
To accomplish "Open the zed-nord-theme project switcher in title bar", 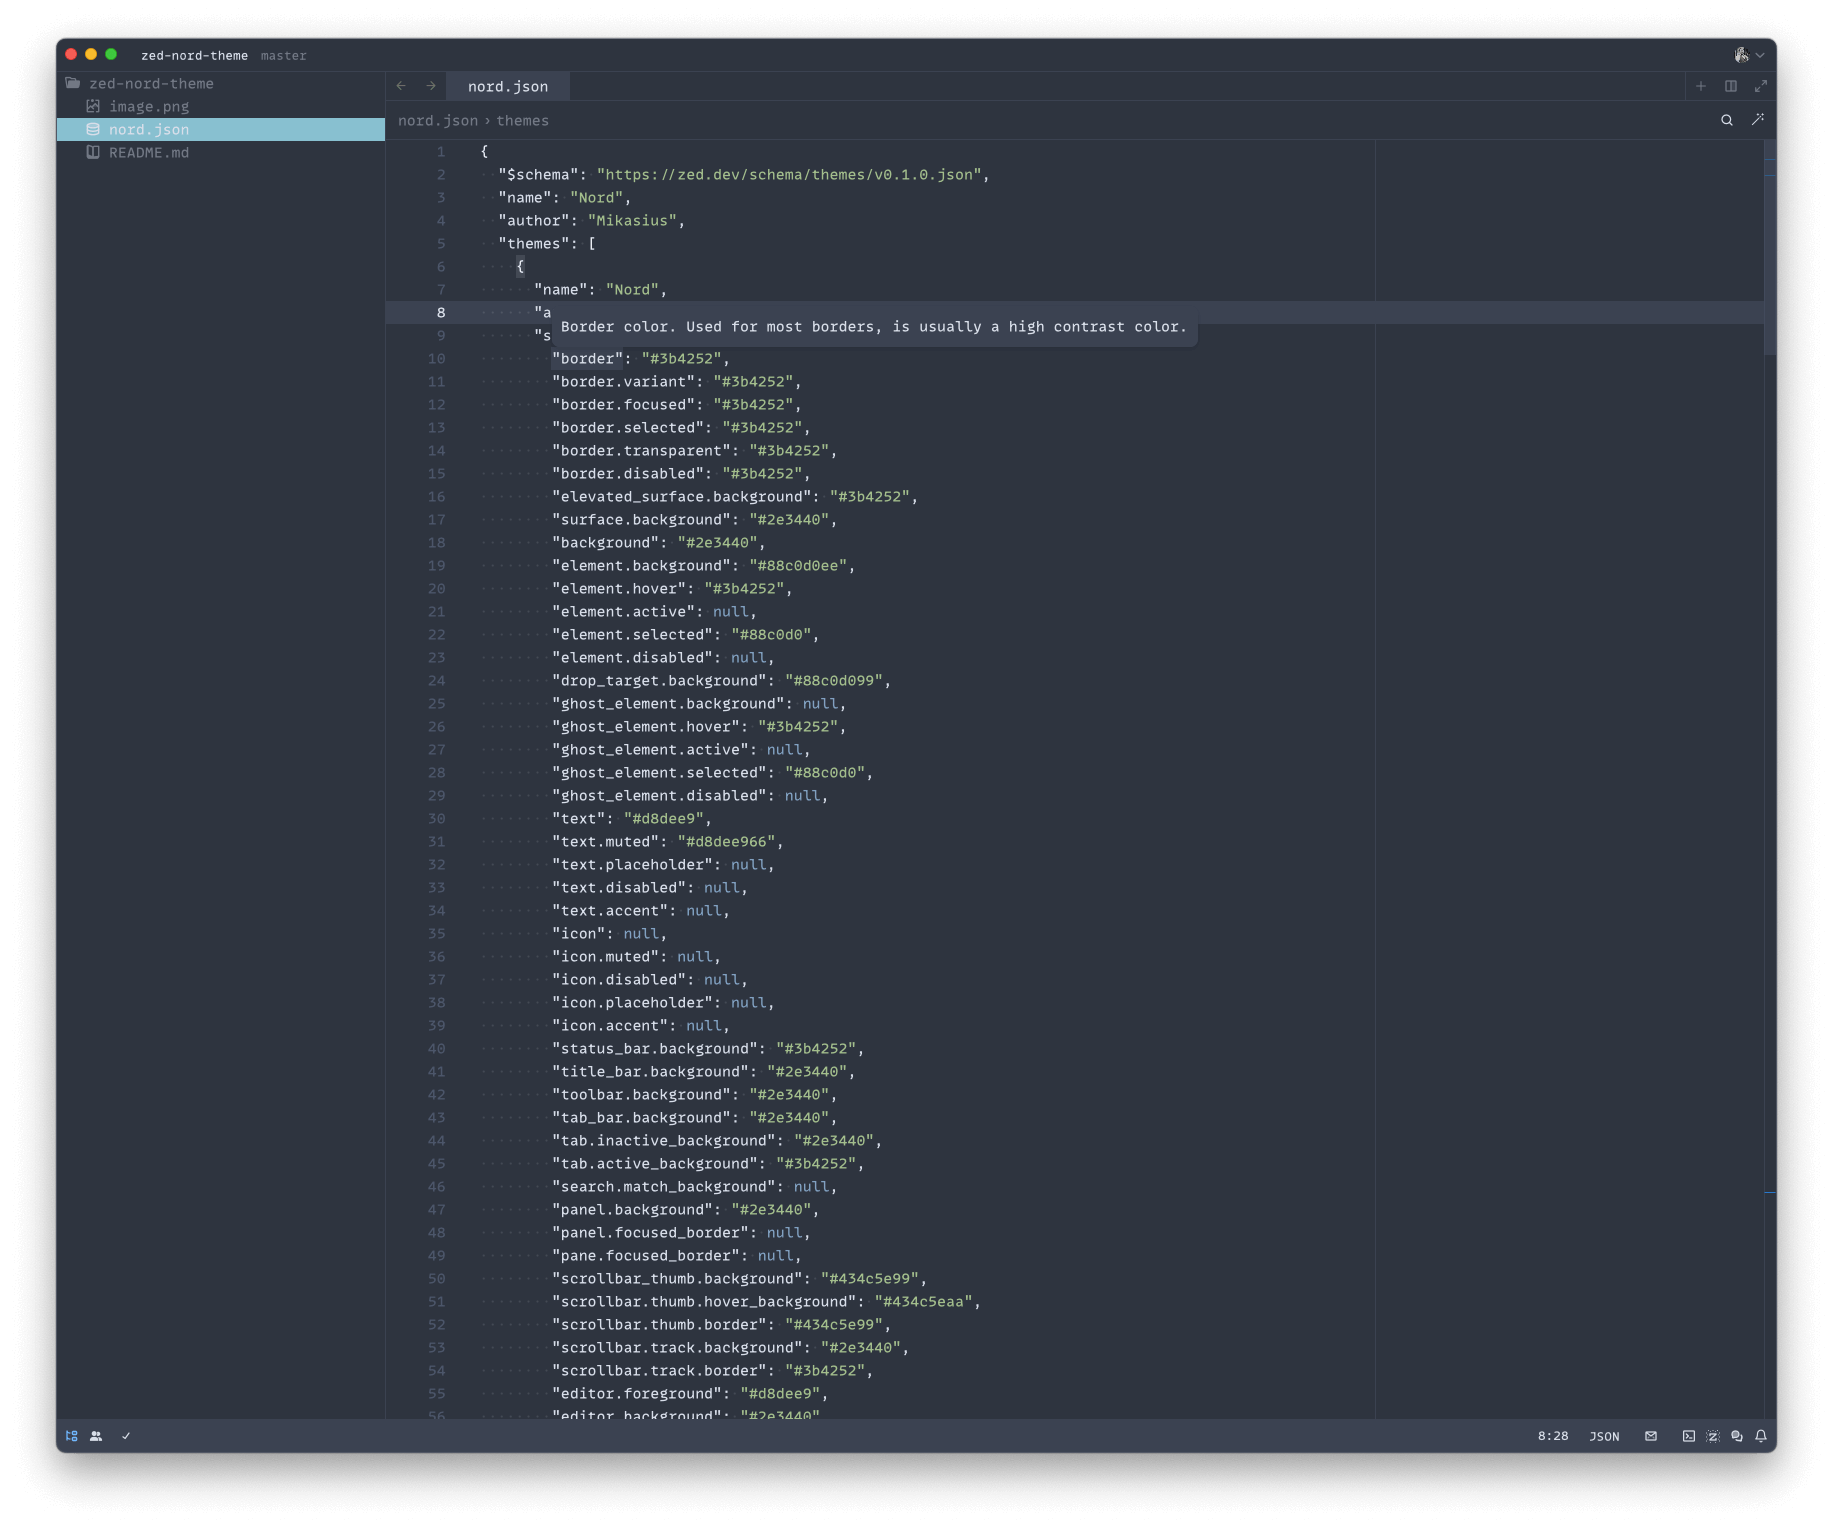I will [194, 56].
